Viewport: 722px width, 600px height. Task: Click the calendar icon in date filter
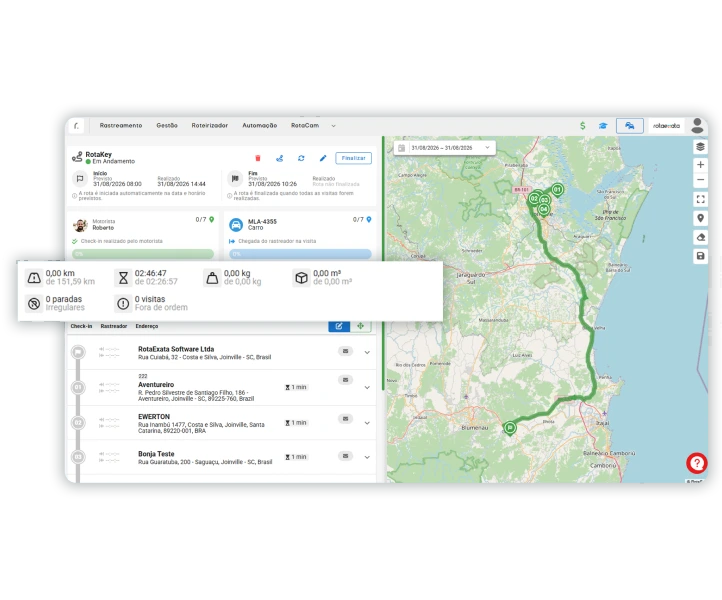[x=402, y=148]
